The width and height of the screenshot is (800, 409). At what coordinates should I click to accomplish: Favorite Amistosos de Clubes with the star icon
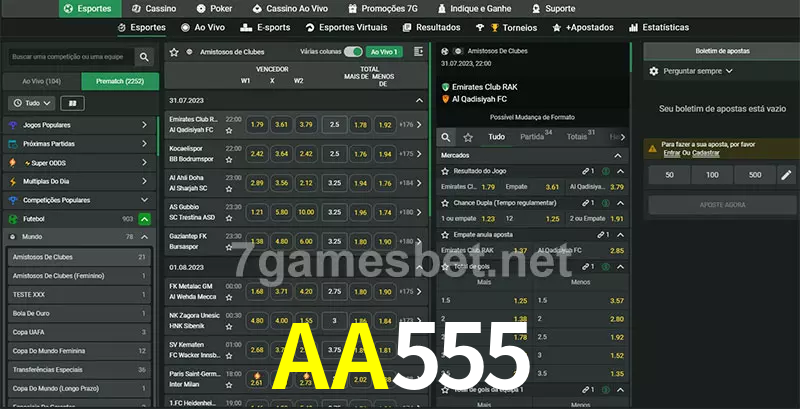click(x=174, y=51)
